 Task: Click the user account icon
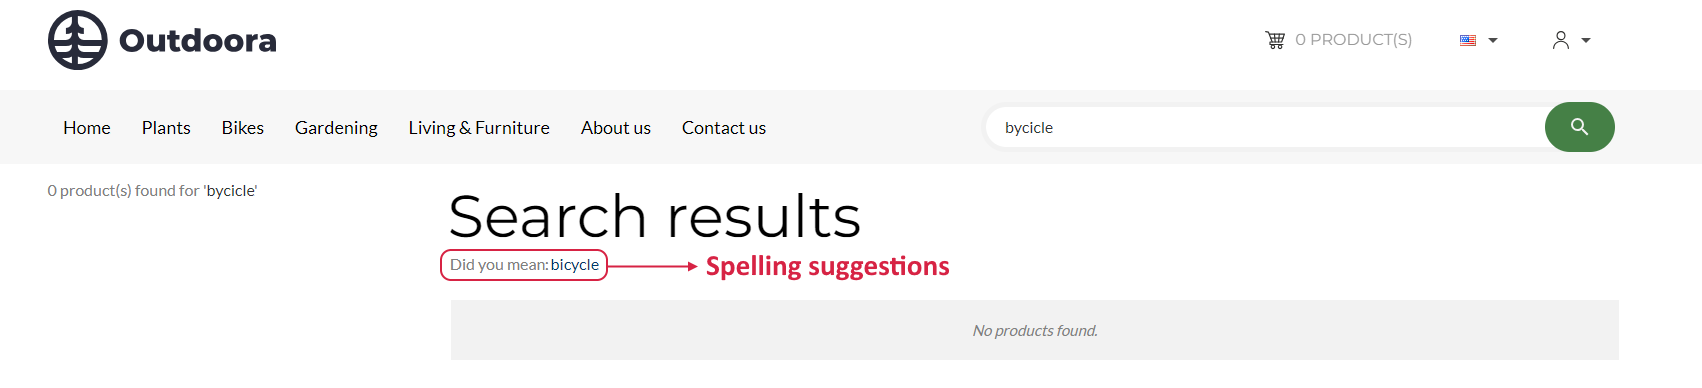pyautogui.click(x=1560, y=40)
